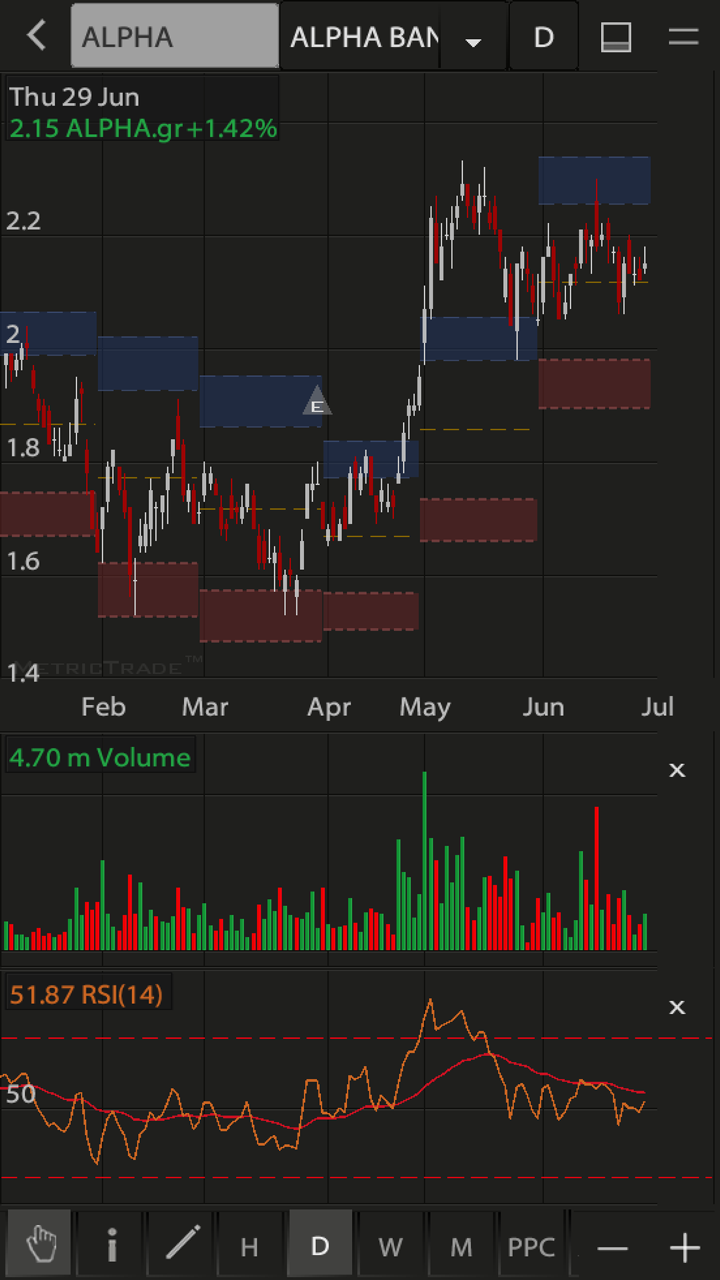Close the Volume indicator panel
Viewport: 720px width, 1280px height.
[x=677, y=770]
